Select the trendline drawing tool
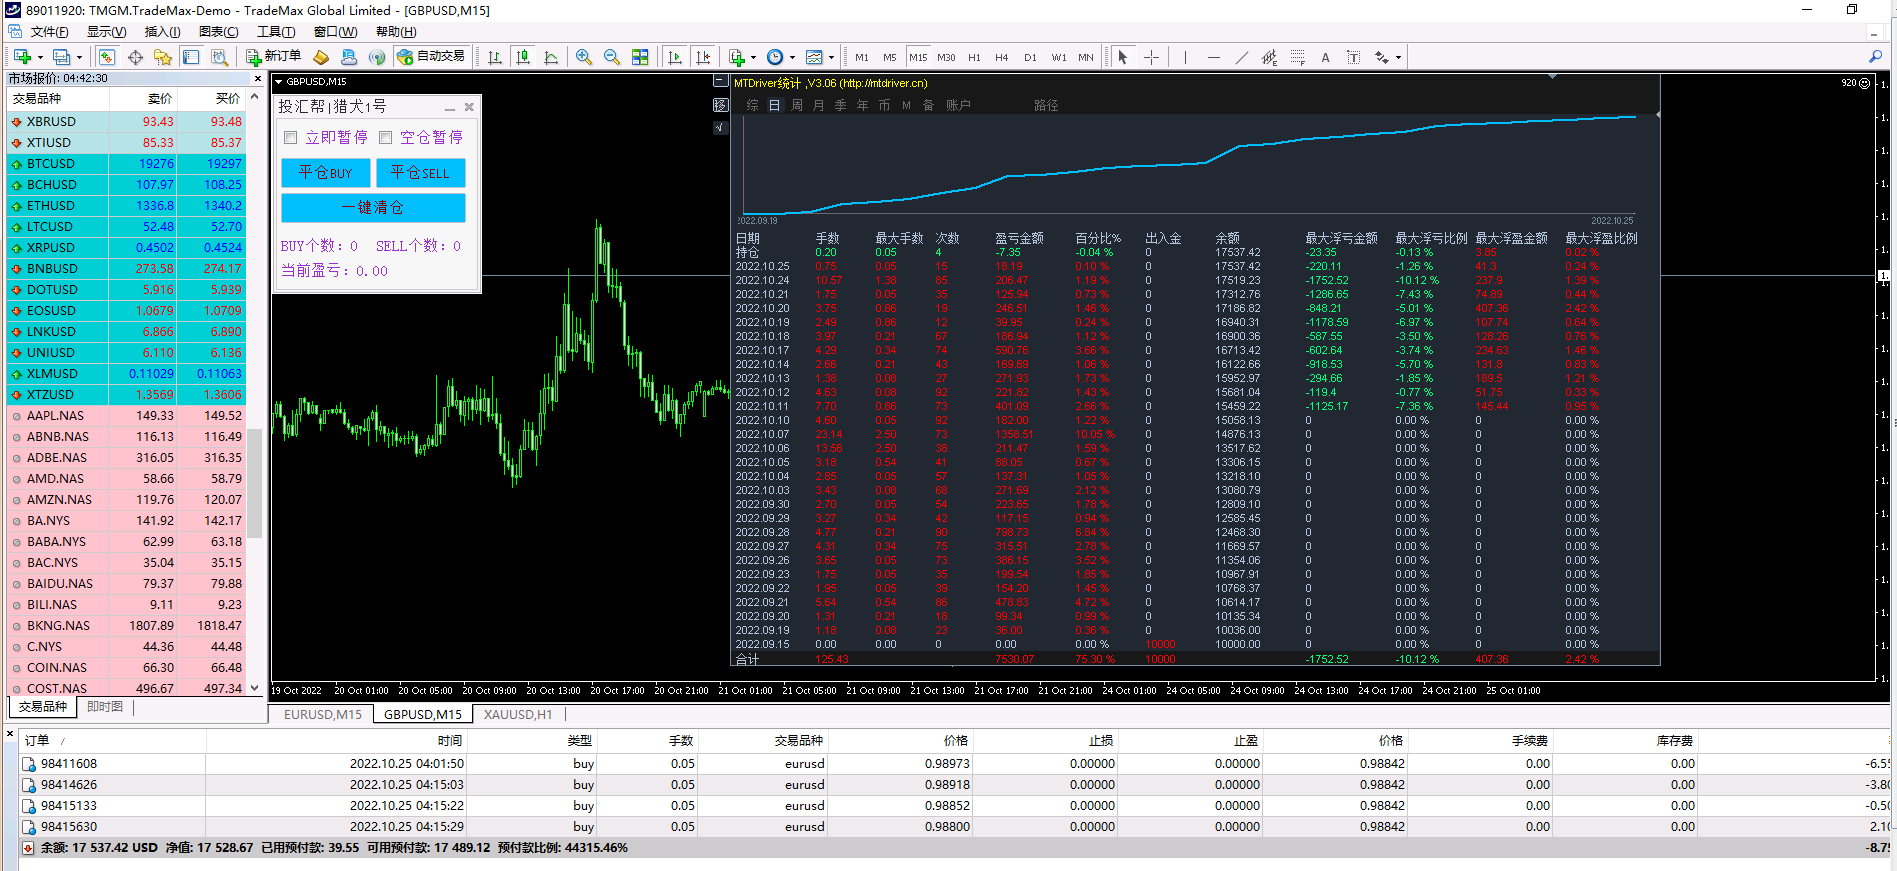The width and height of the screenshot is (1897, 871). point(1241,57)
